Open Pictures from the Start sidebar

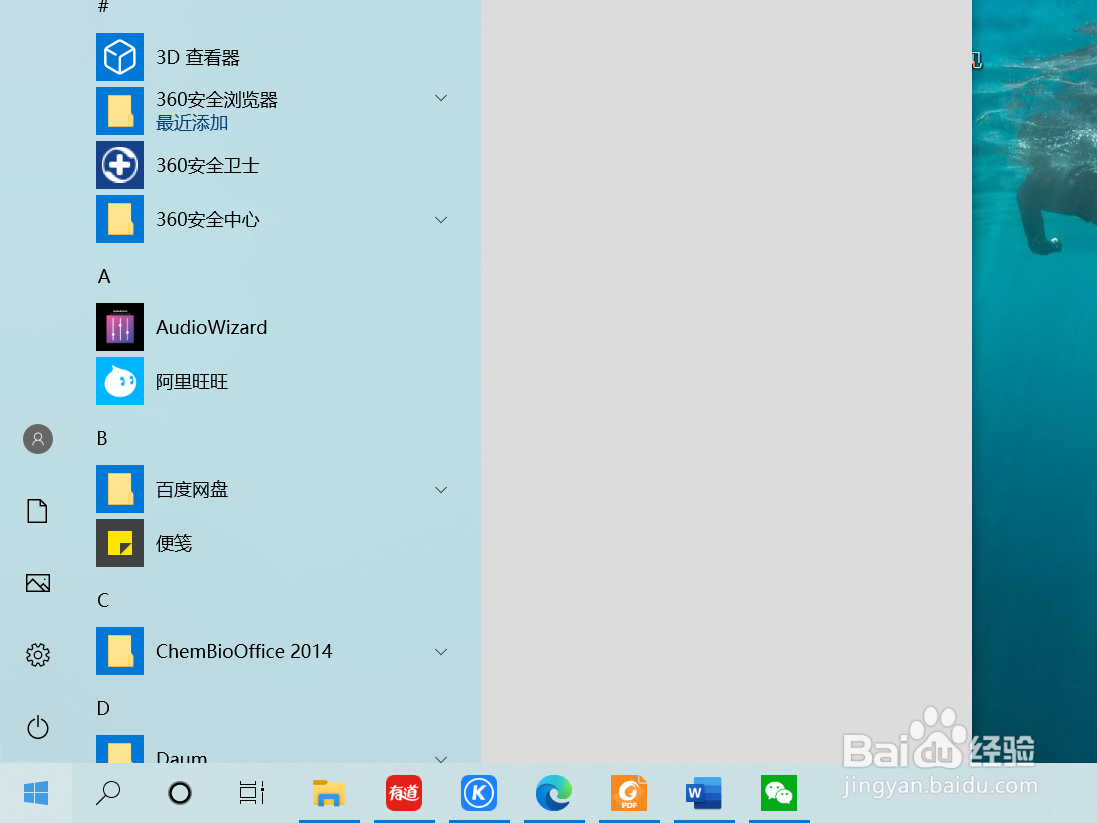38,583
